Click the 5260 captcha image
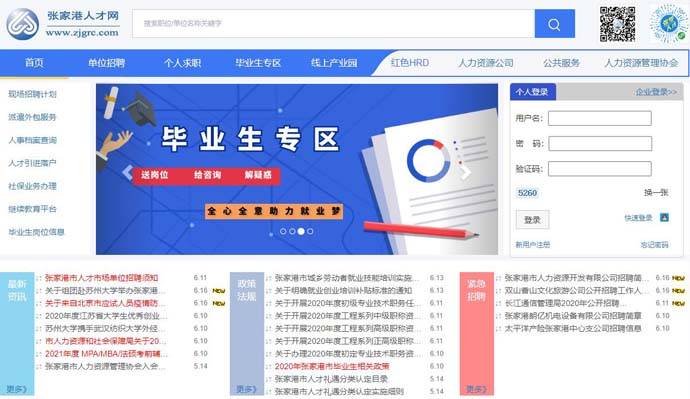Viewport: 690px width, 399px height. 527,193
